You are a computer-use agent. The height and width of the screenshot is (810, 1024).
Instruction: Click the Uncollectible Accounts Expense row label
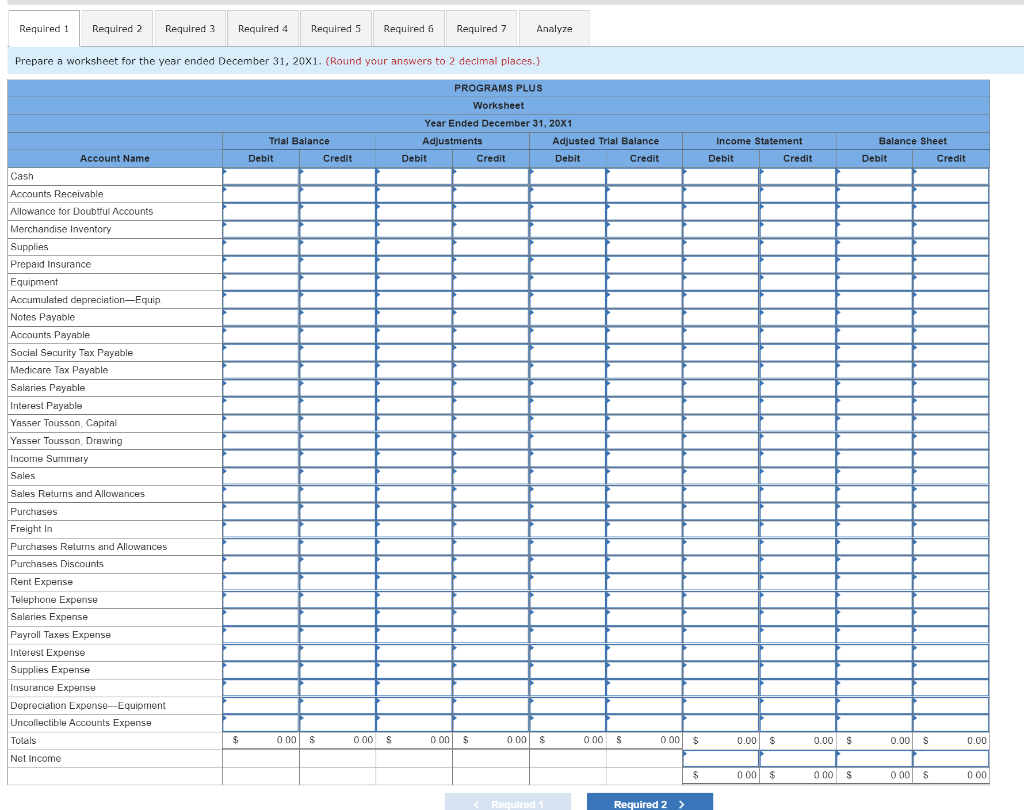(x=81, y=723)
